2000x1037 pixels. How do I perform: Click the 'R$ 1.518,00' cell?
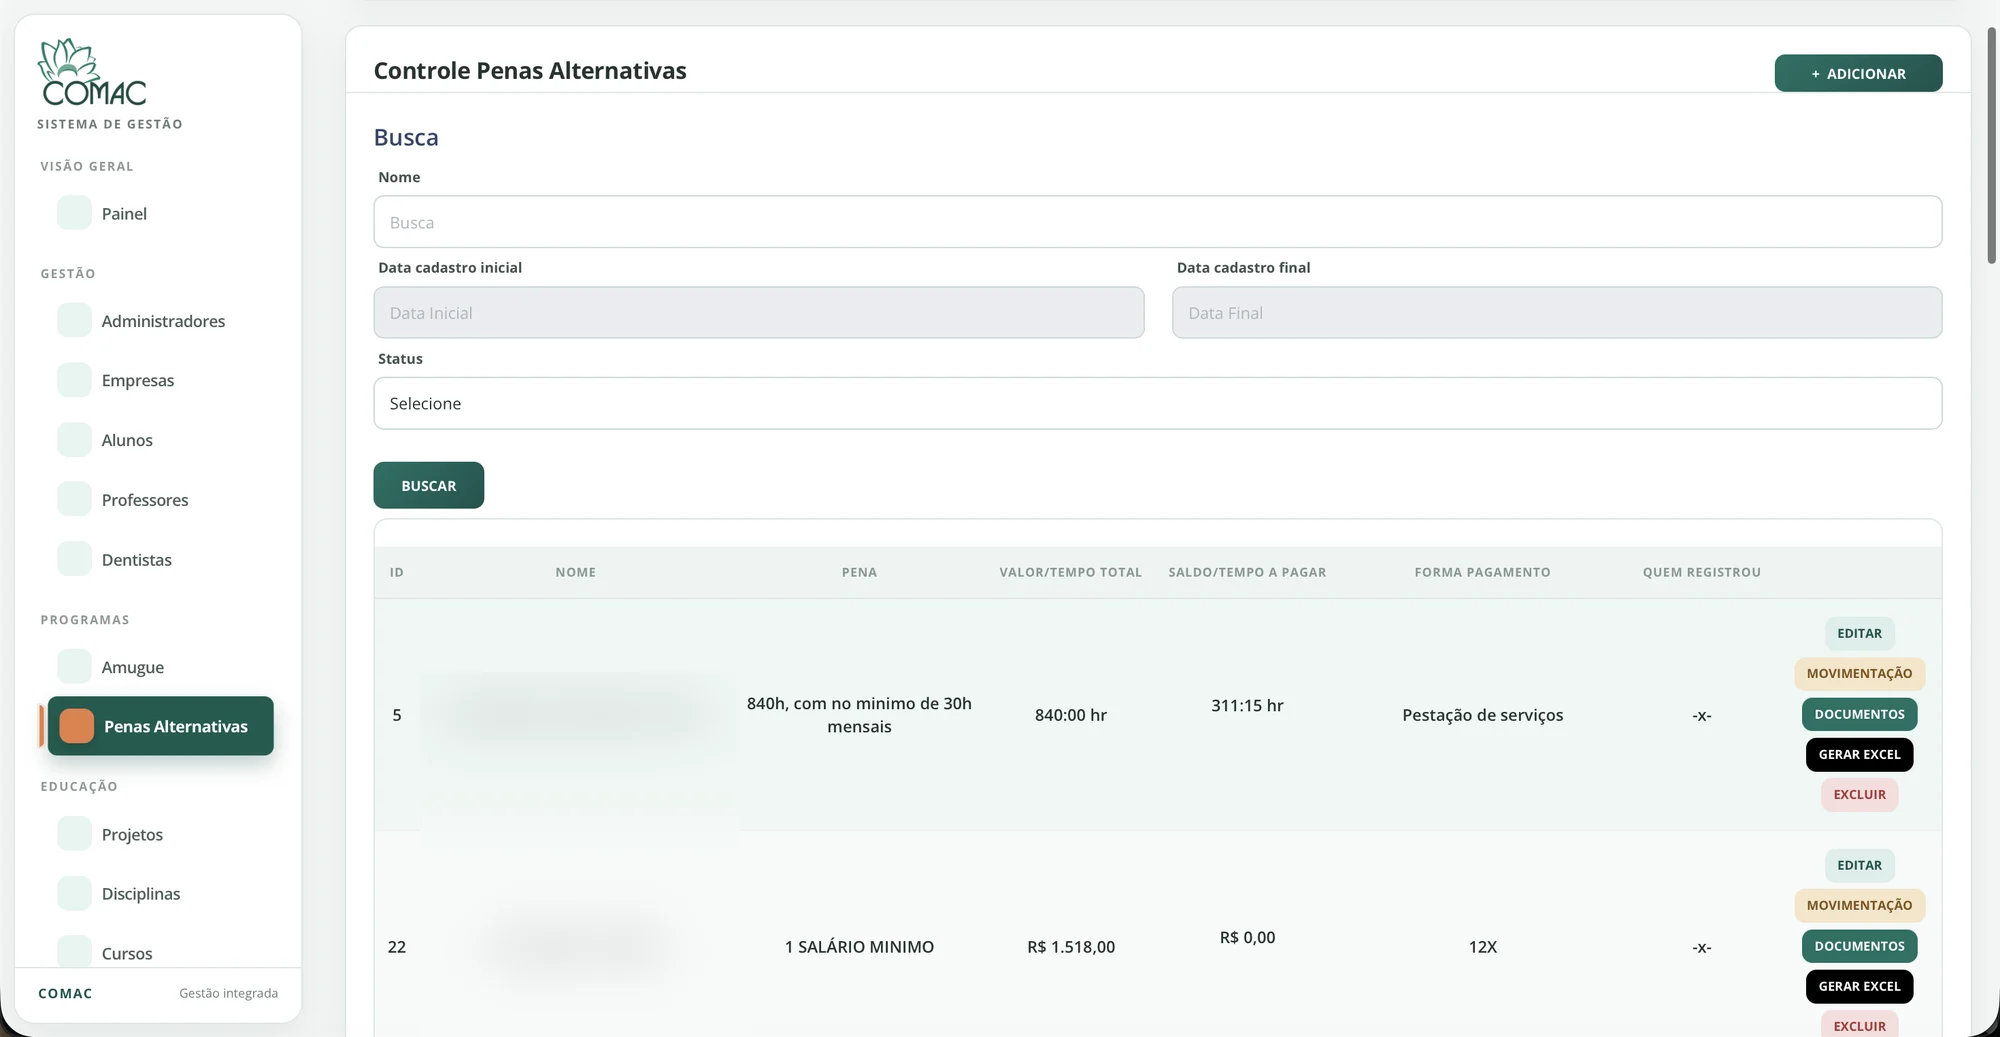tap(1070, 947)
